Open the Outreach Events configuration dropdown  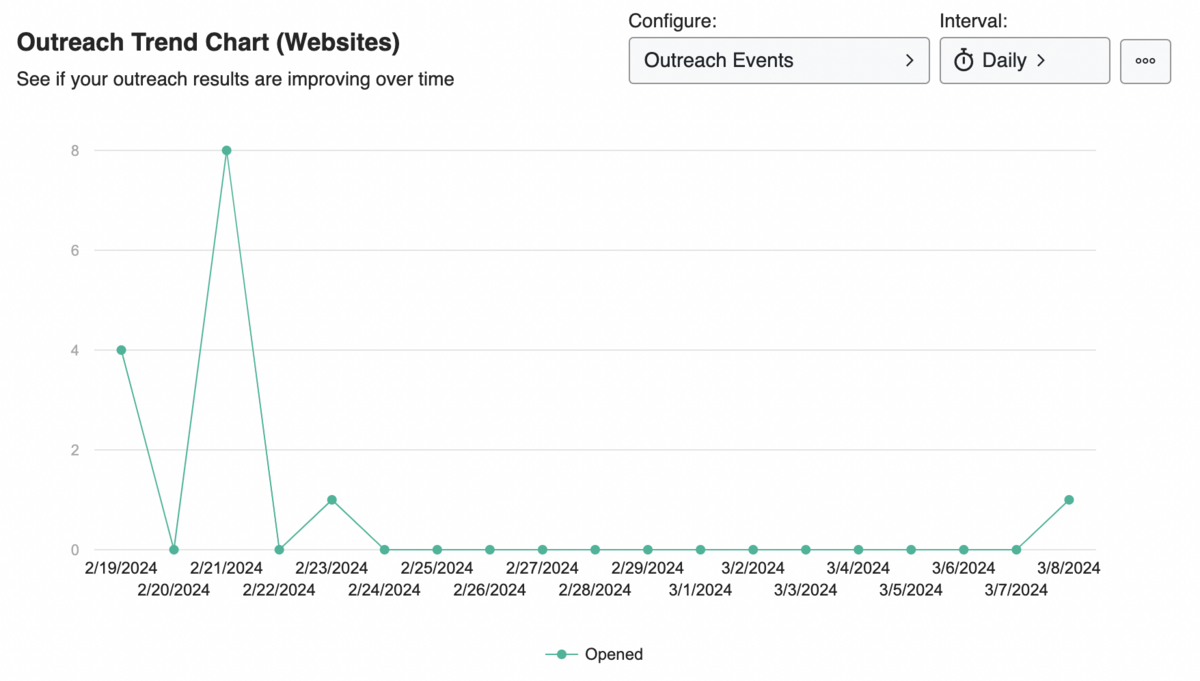[778, 60]
